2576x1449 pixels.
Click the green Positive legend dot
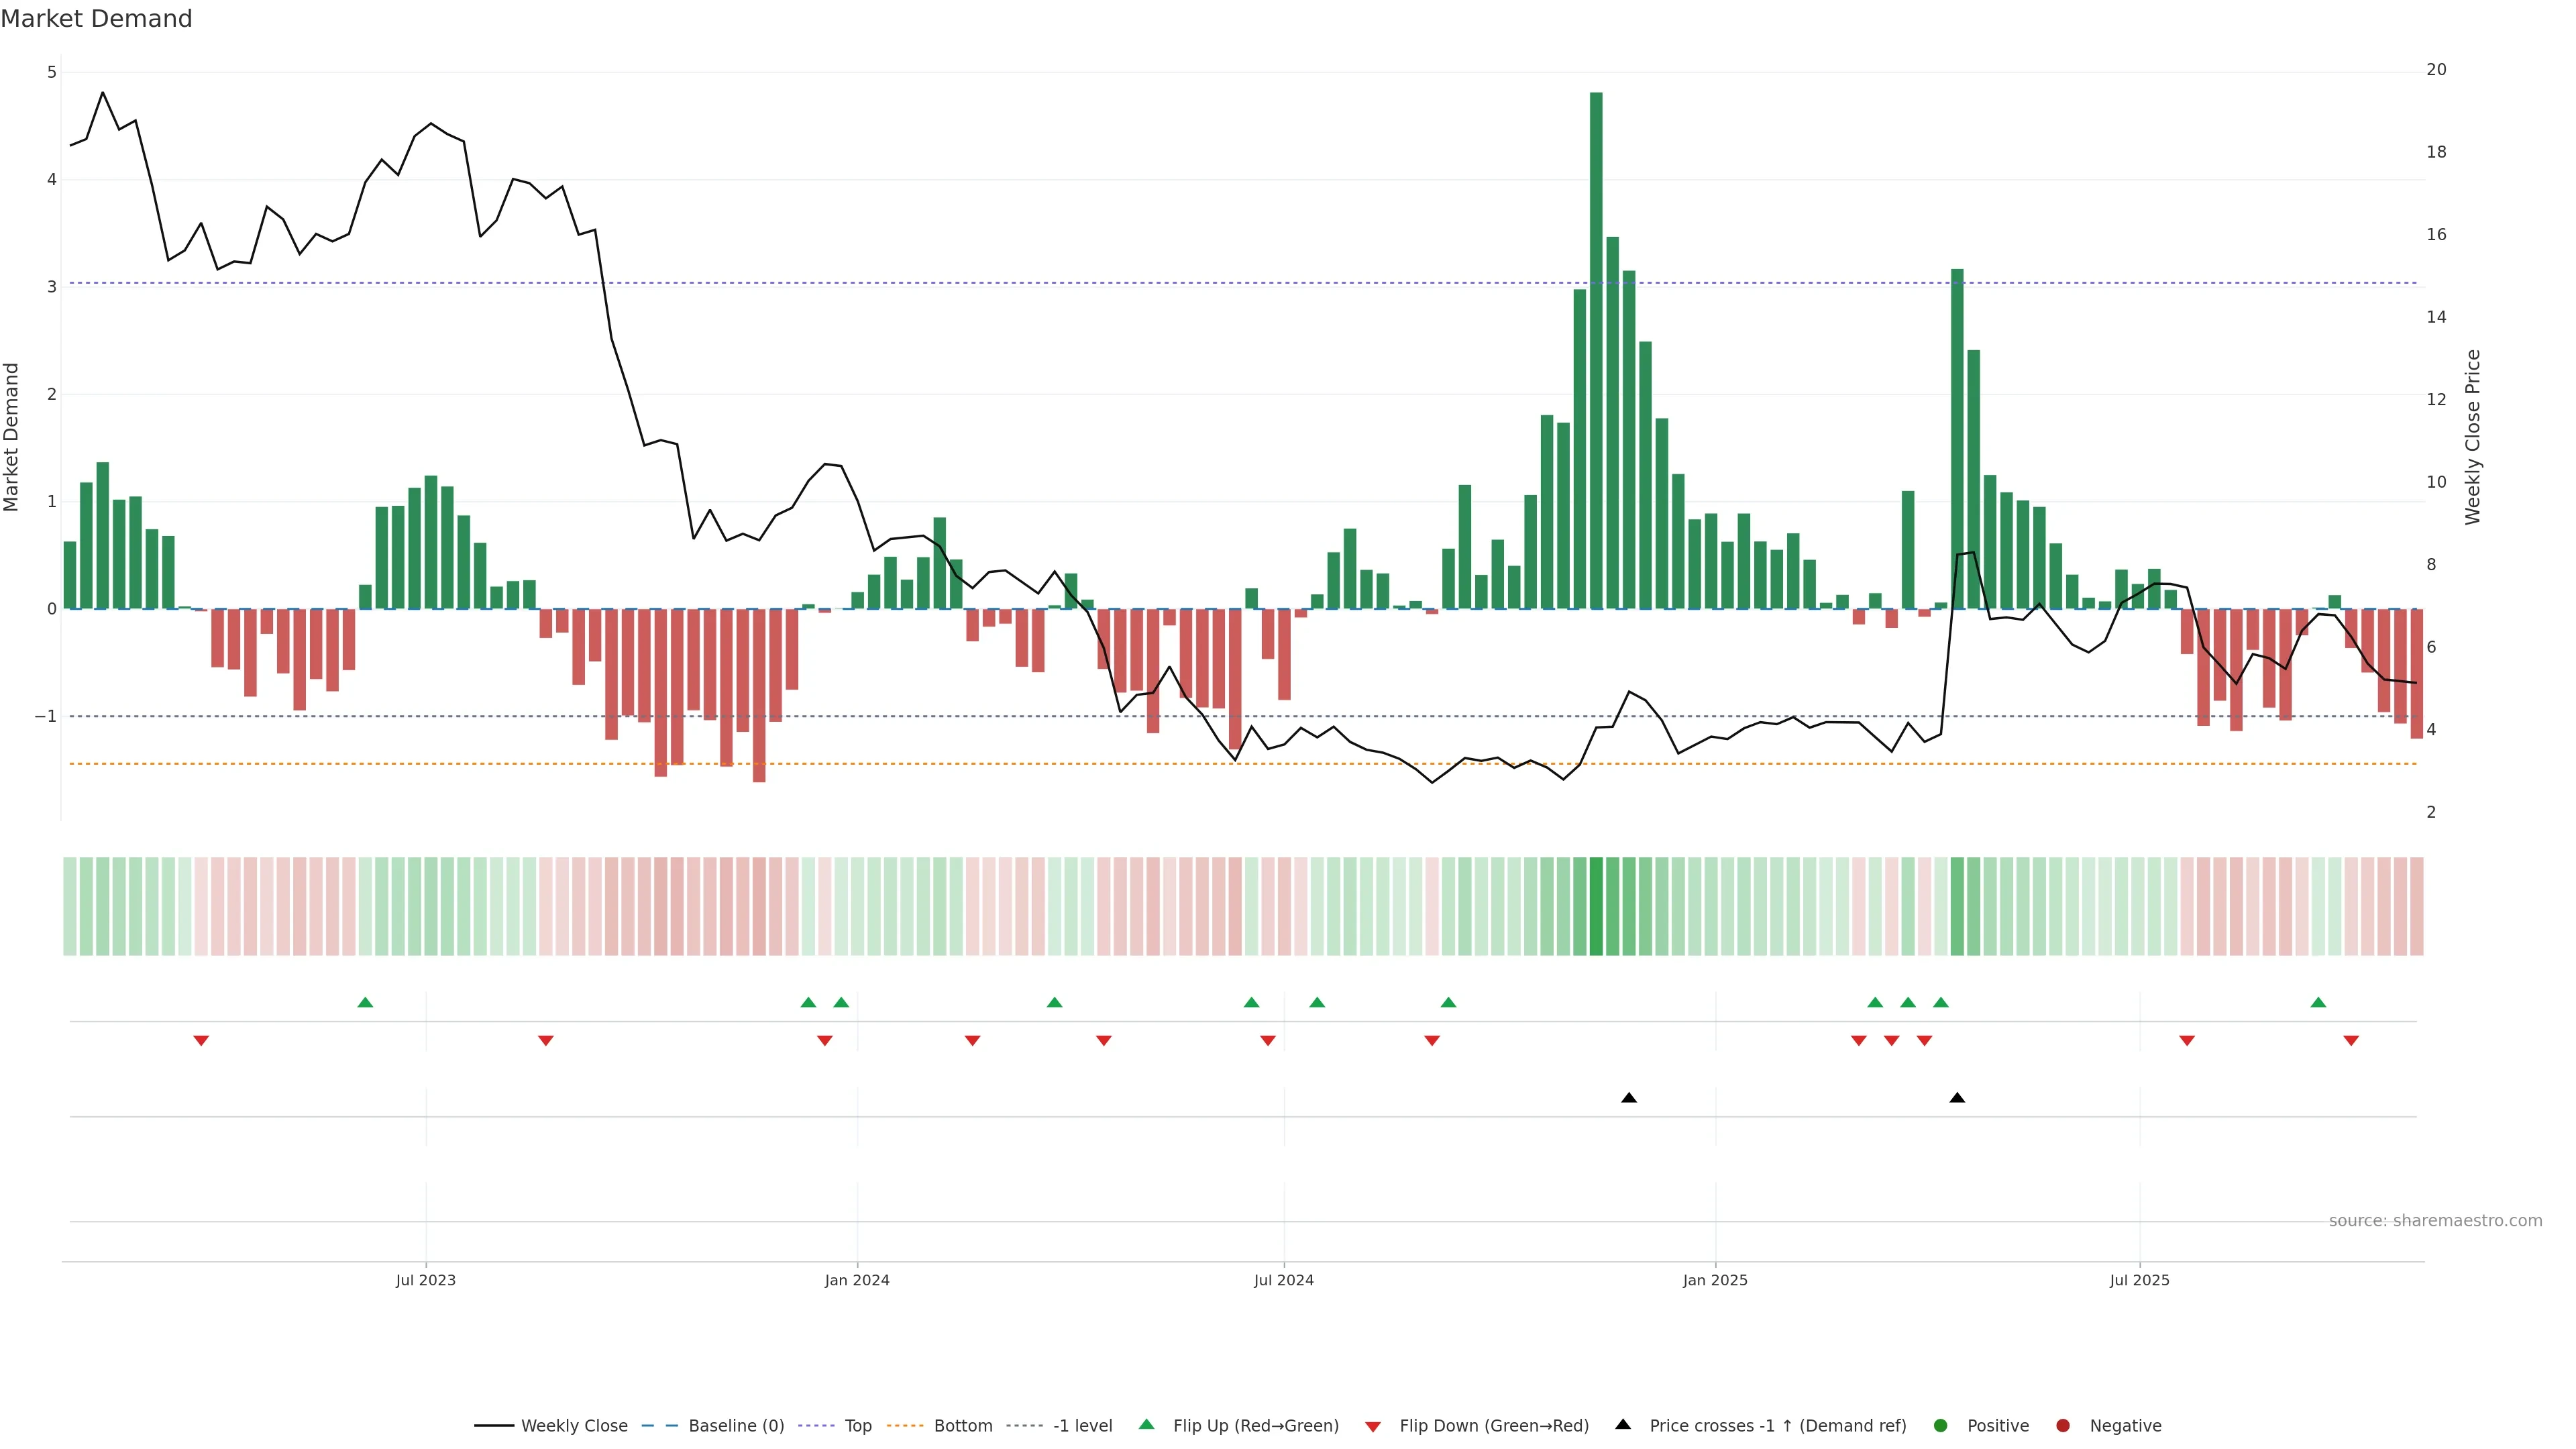pos(1941,1426)
